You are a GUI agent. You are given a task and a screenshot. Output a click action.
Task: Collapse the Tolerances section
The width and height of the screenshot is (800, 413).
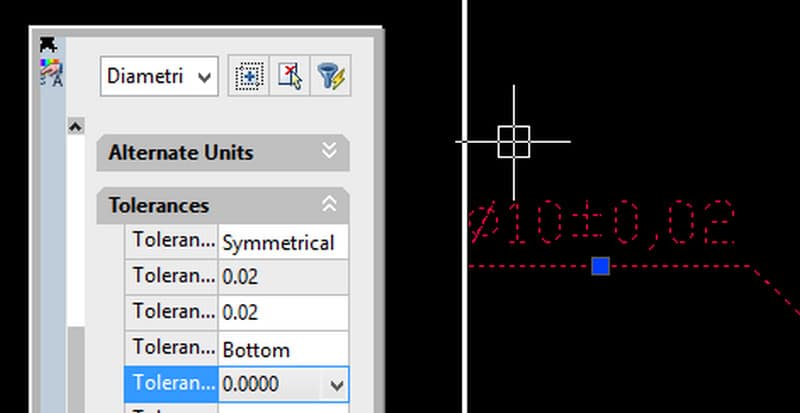(x=329, y=205)
